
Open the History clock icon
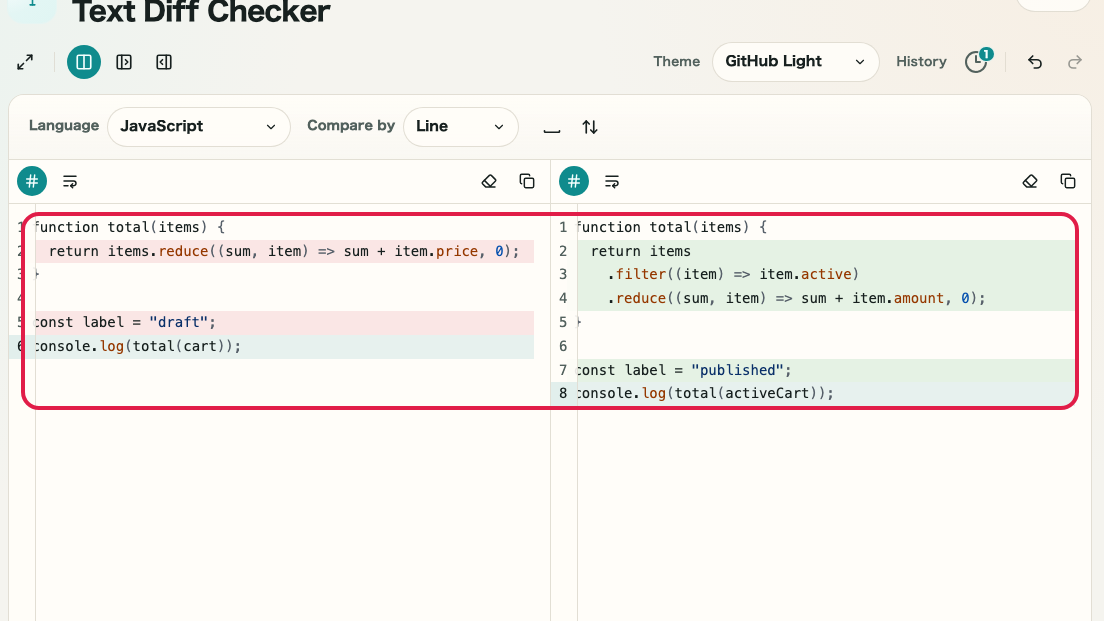976,62
